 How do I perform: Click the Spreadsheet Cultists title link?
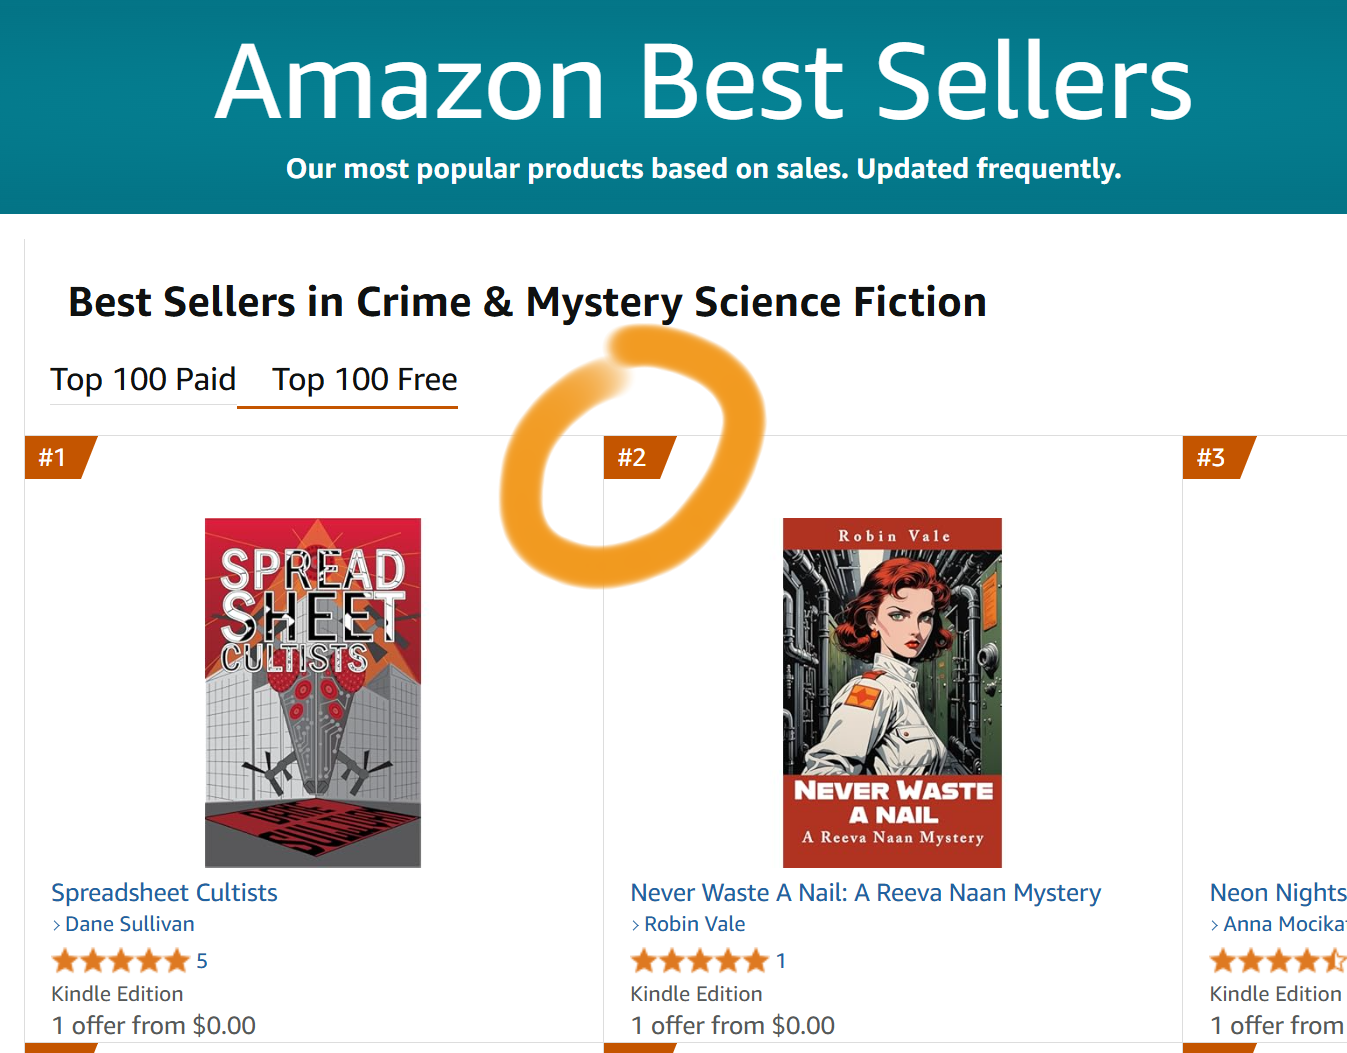point(164,893)
